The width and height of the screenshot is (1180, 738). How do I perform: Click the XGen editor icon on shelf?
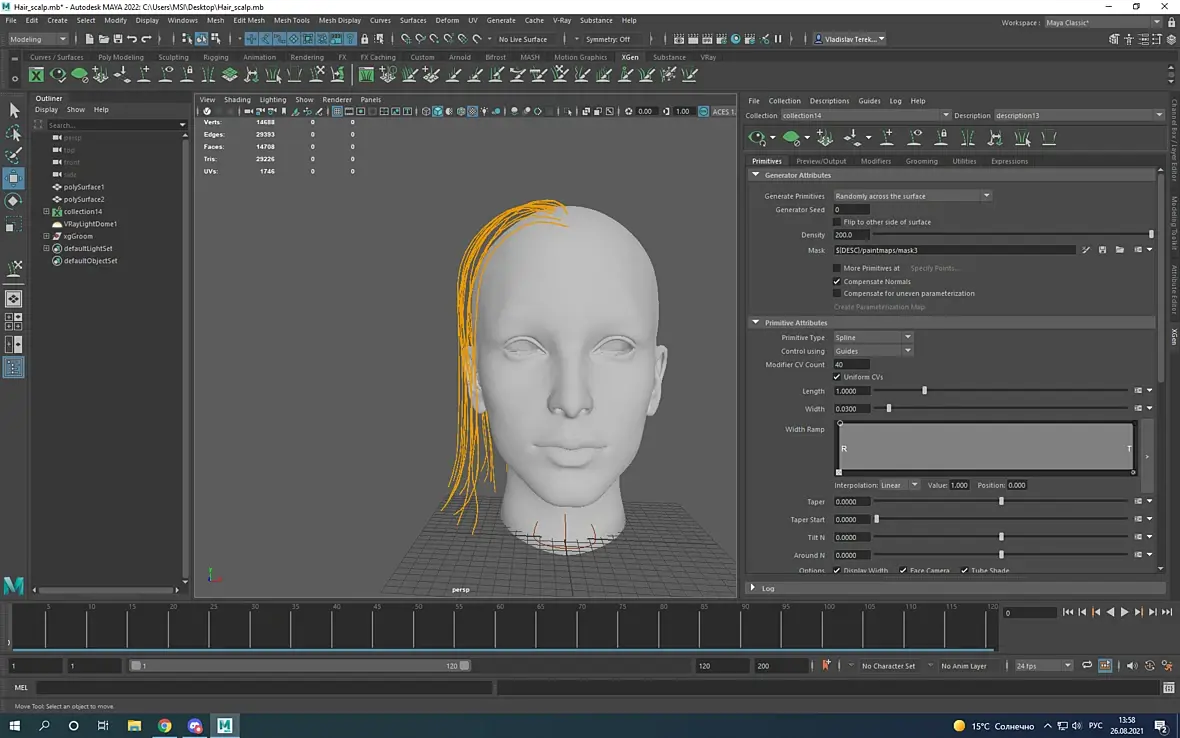click(37, 75)
